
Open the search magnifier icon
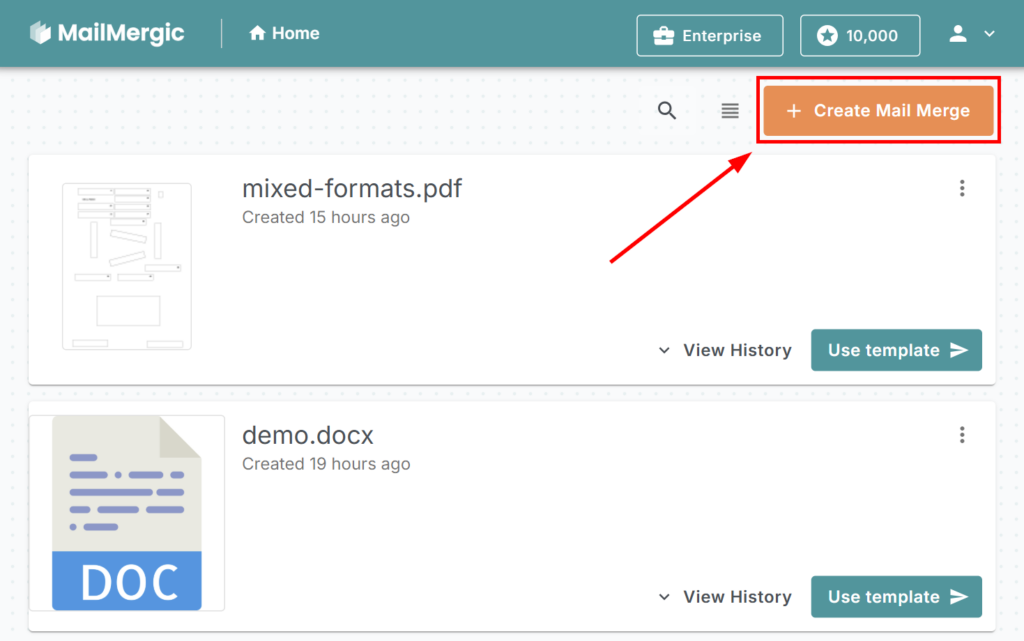tap(667, 111)
